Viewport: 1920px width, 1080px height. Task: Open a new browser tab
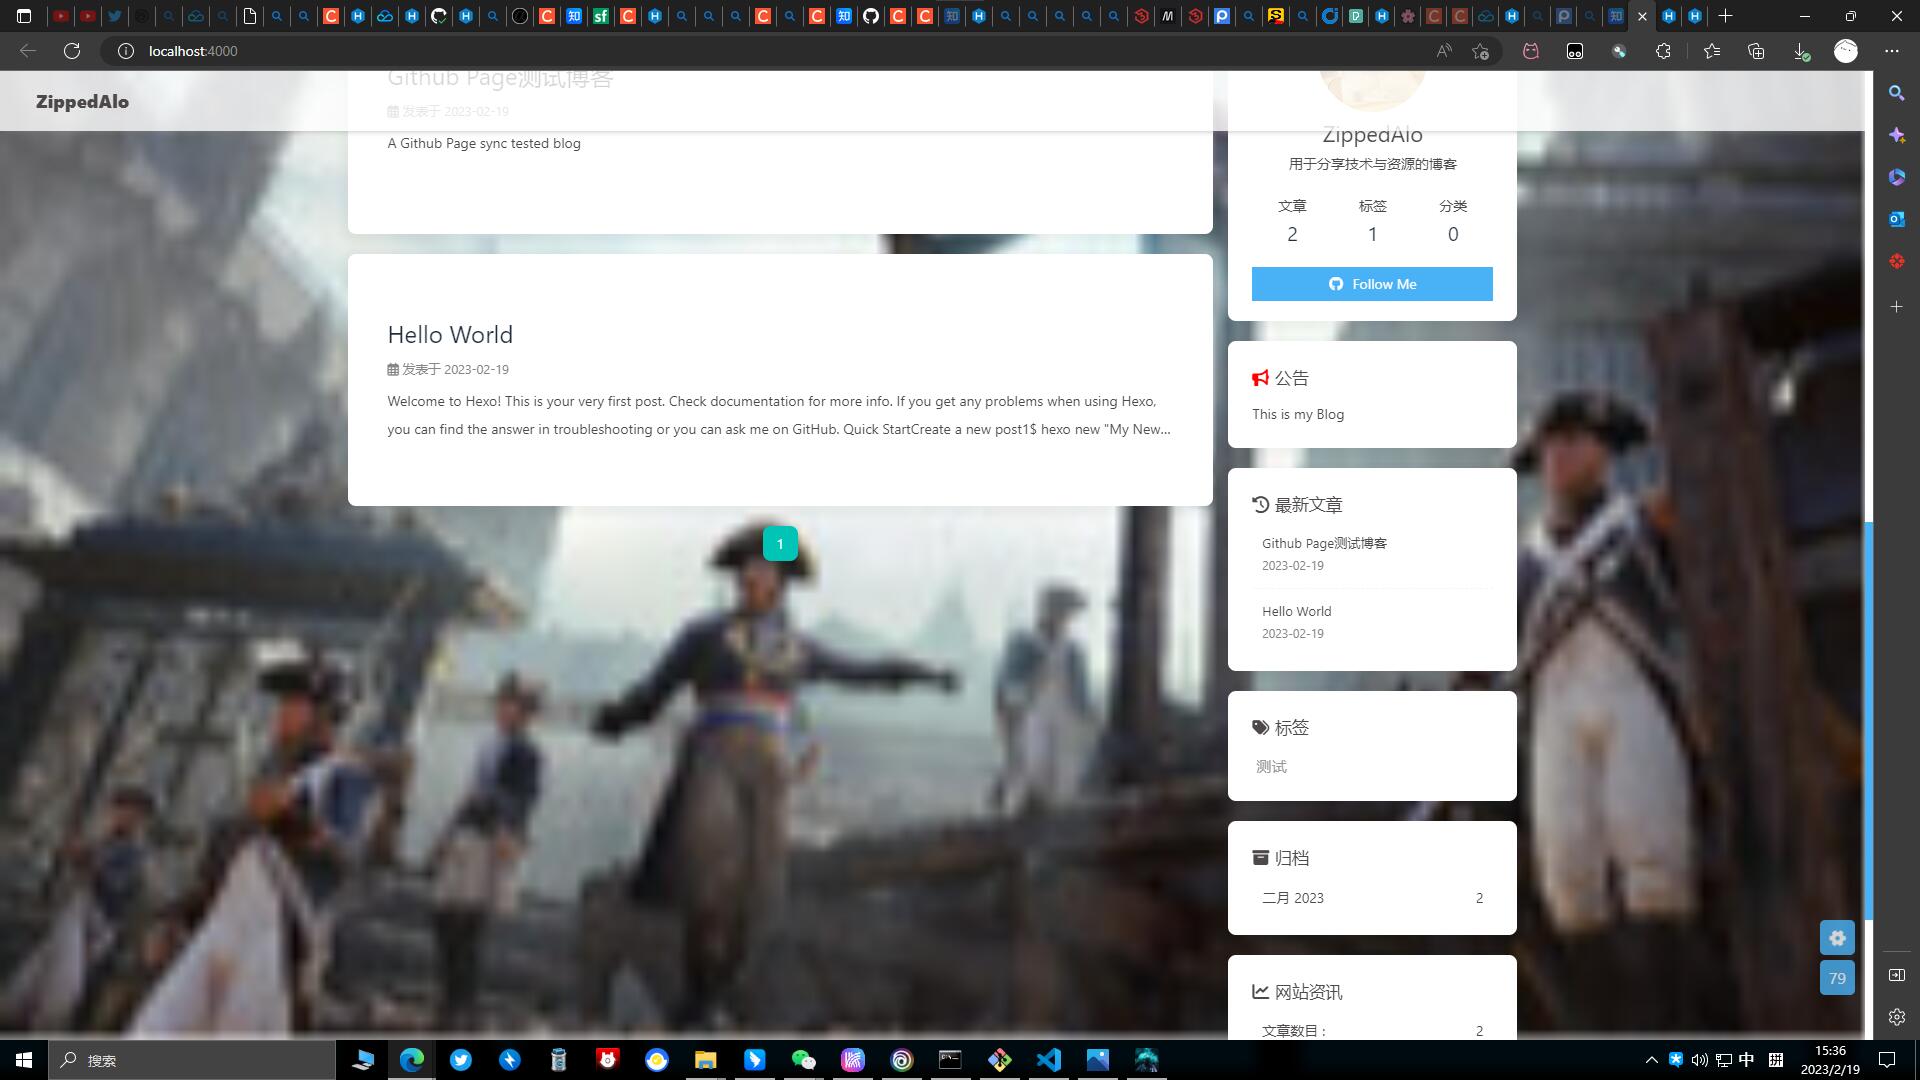(x=1725, y=16)
